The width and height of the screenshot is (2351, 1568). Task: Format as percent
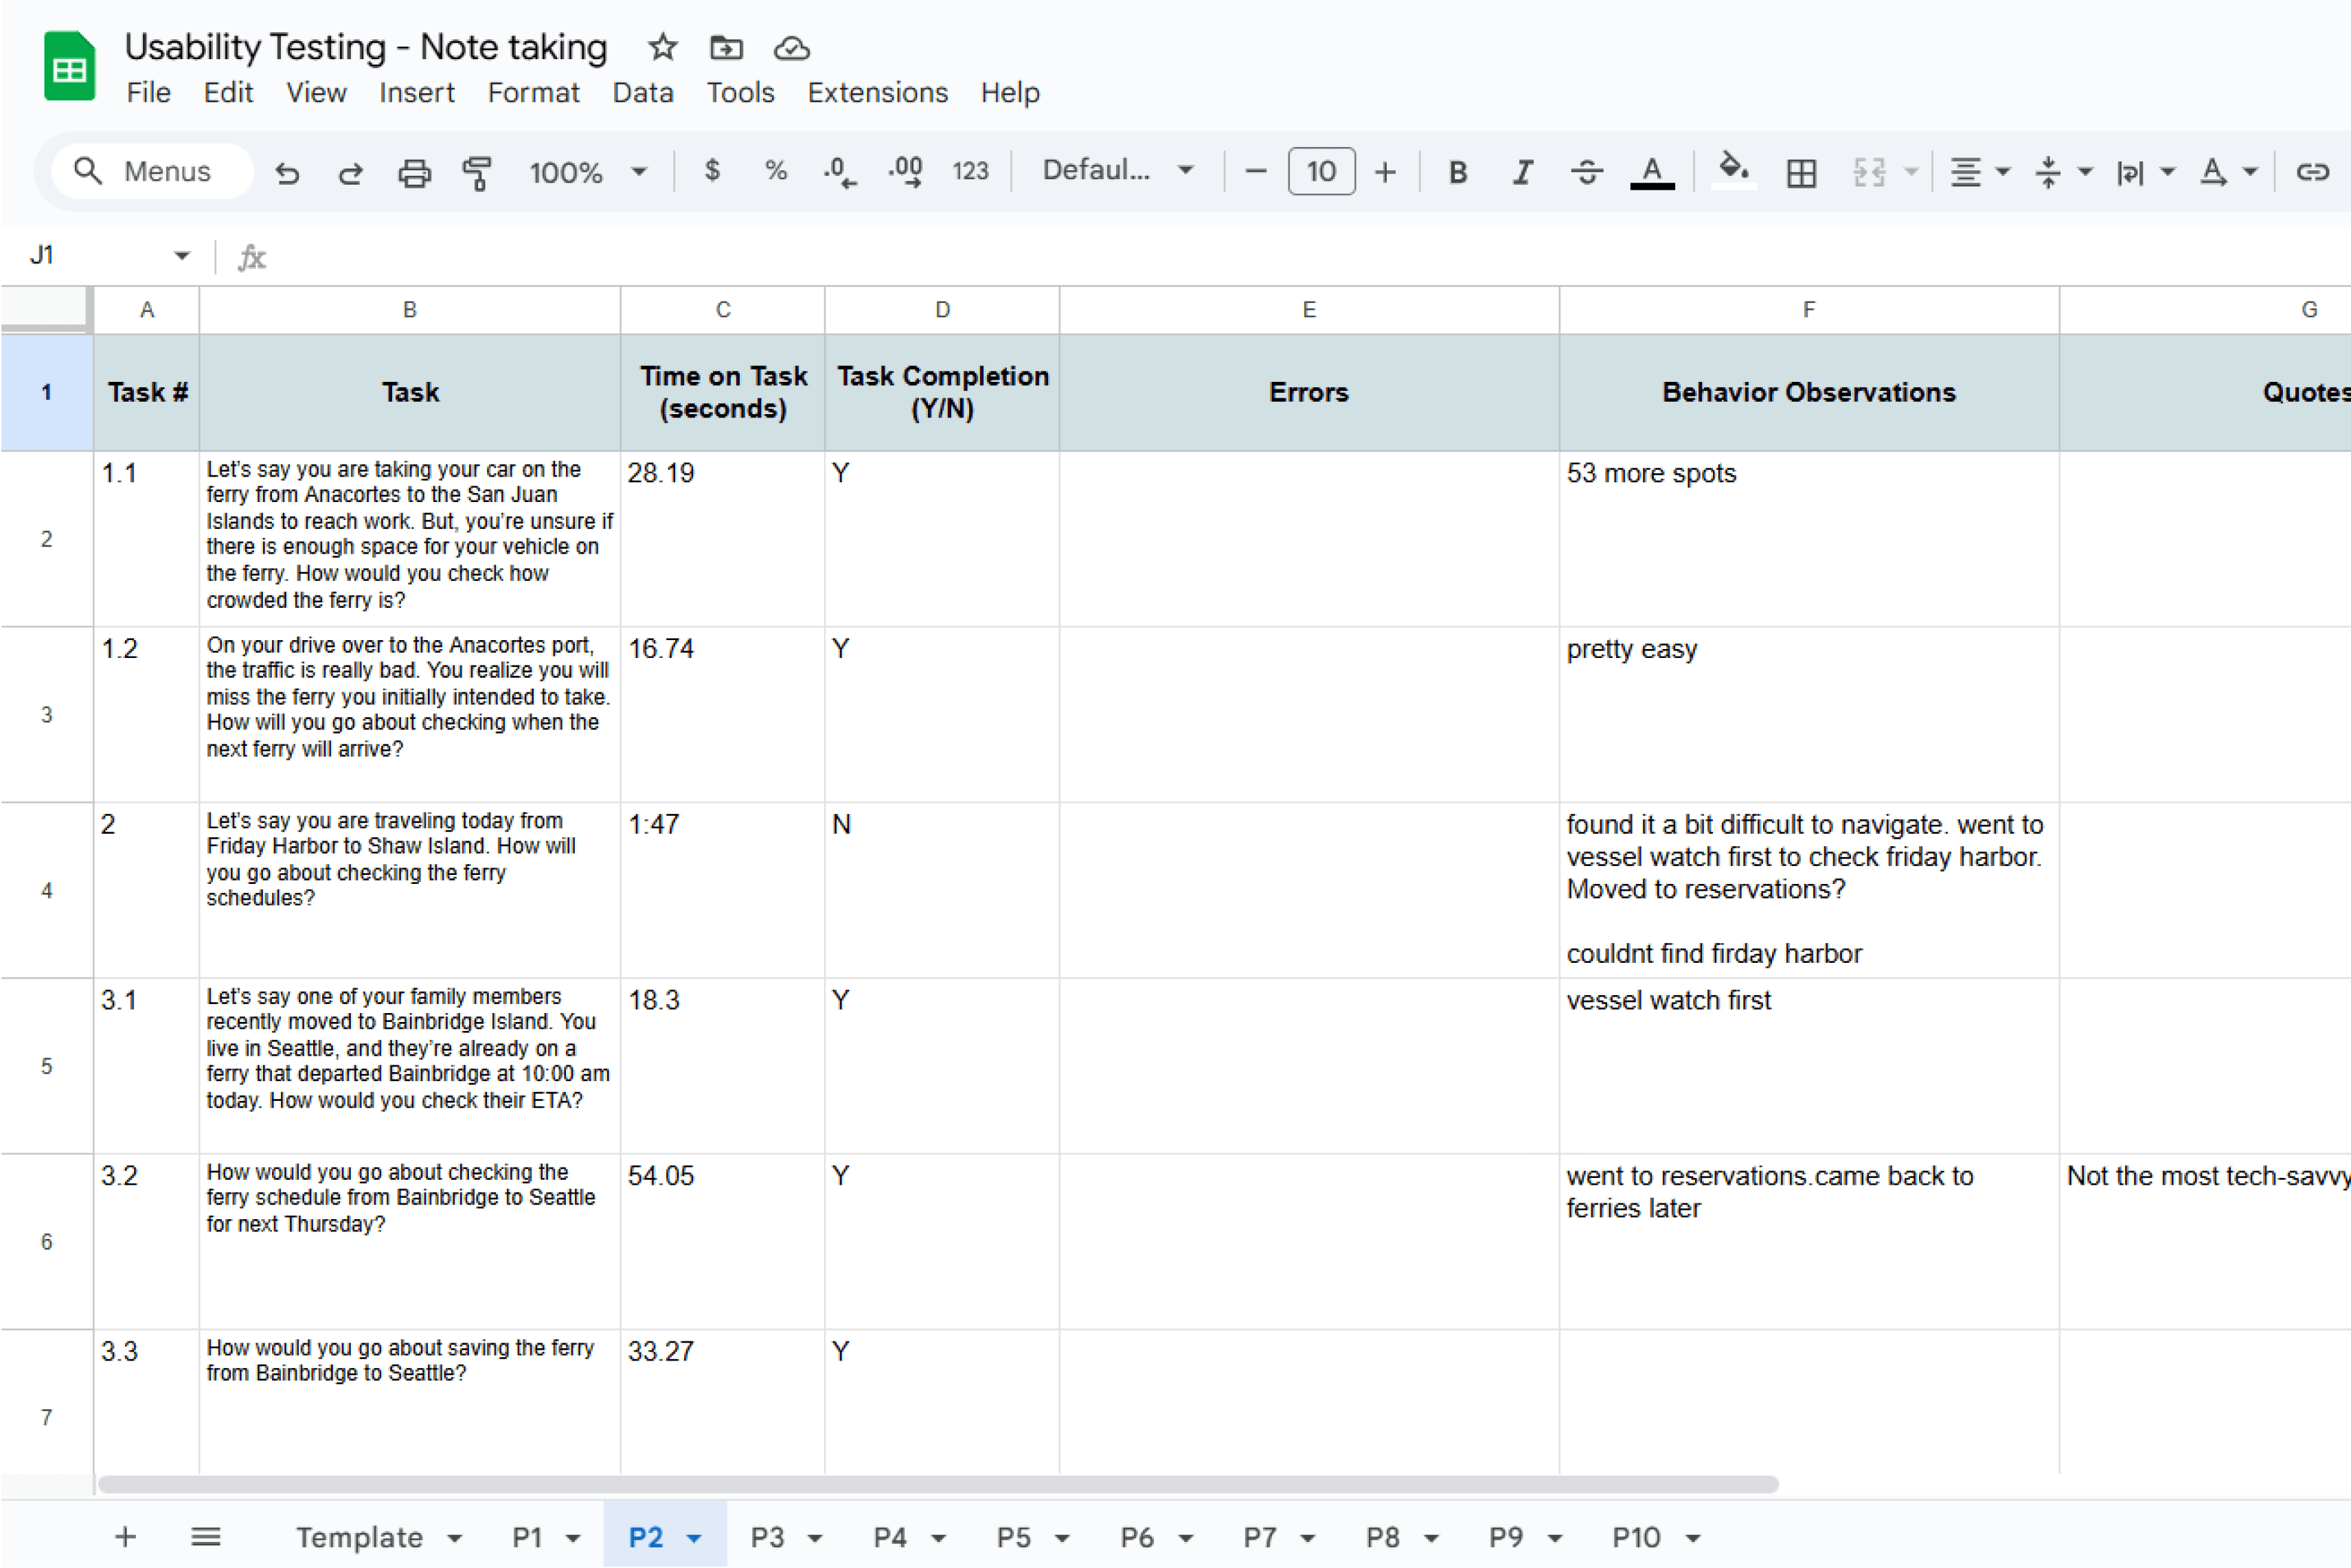(x=775, y=171)
